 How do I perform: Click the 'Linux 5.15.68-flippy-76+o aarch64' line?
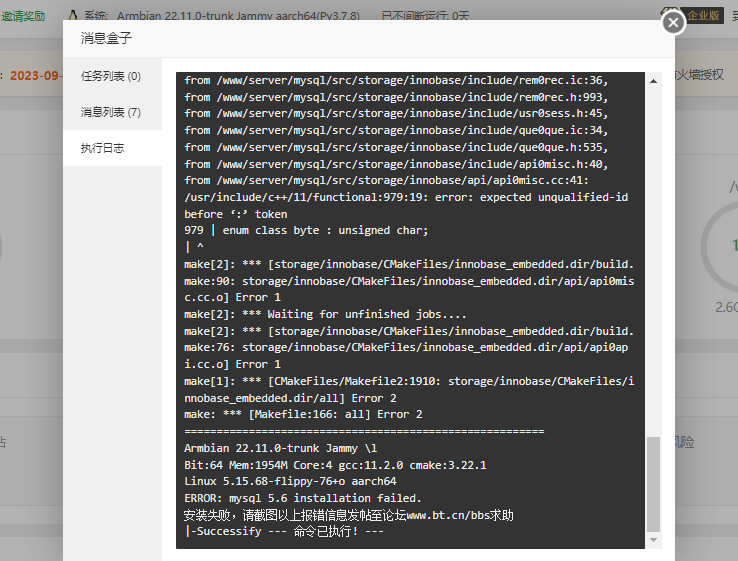(x=290, y=481)
